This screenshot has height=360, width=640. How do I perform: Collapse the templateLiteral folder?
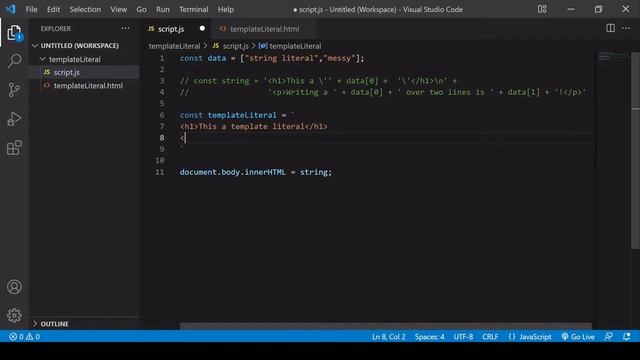click(x=75, y=60)
